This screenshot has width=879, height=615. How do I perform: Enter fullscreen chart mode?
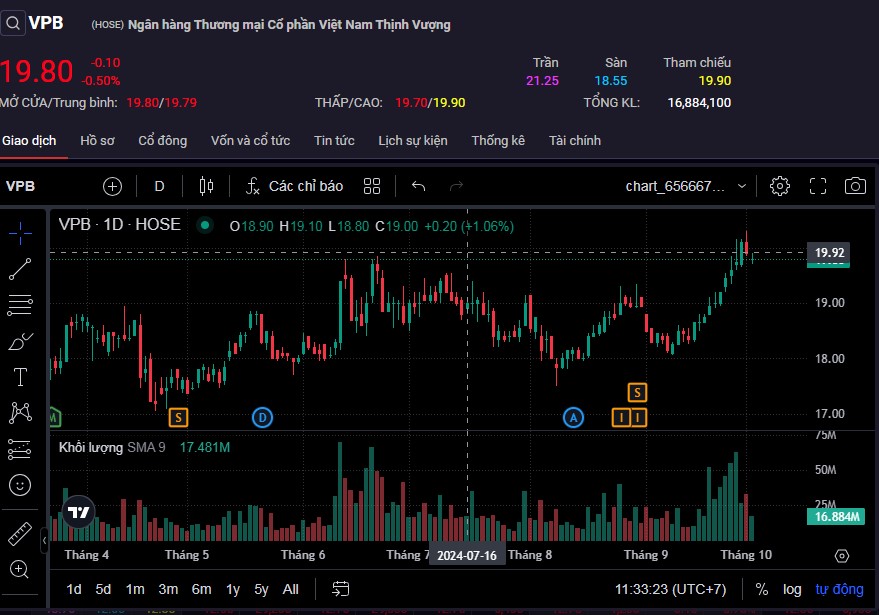tap(818, 186)
